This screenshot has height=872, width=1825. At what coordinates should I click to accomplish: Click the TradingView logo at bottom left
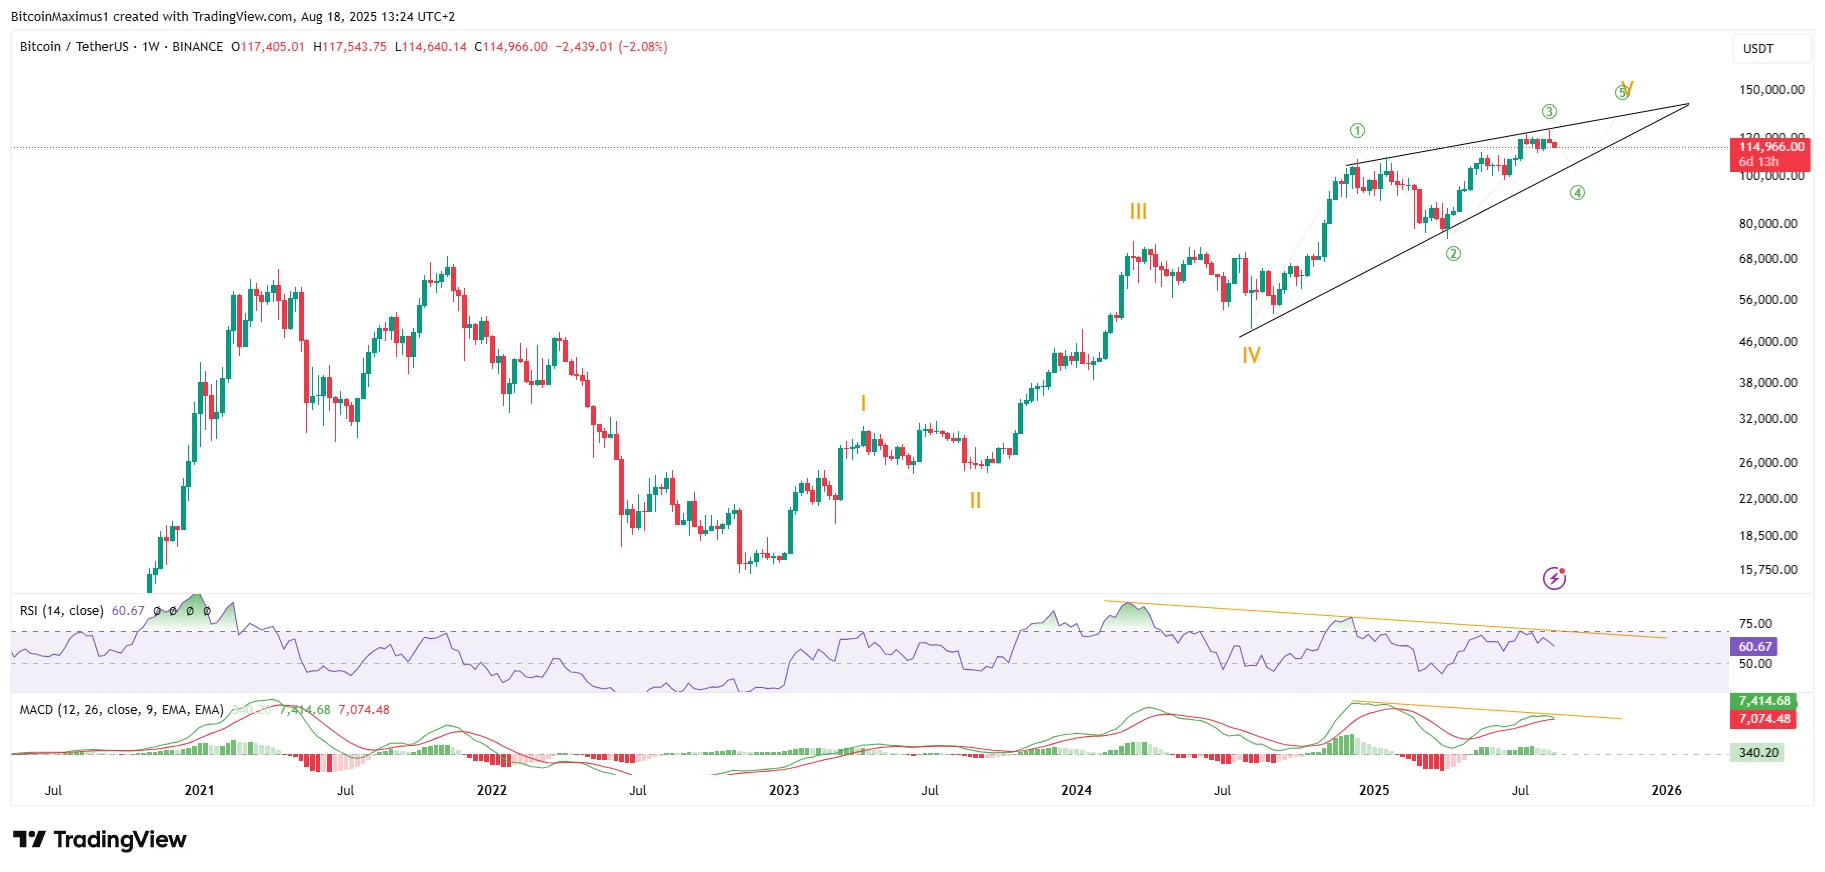pos(99,839)
